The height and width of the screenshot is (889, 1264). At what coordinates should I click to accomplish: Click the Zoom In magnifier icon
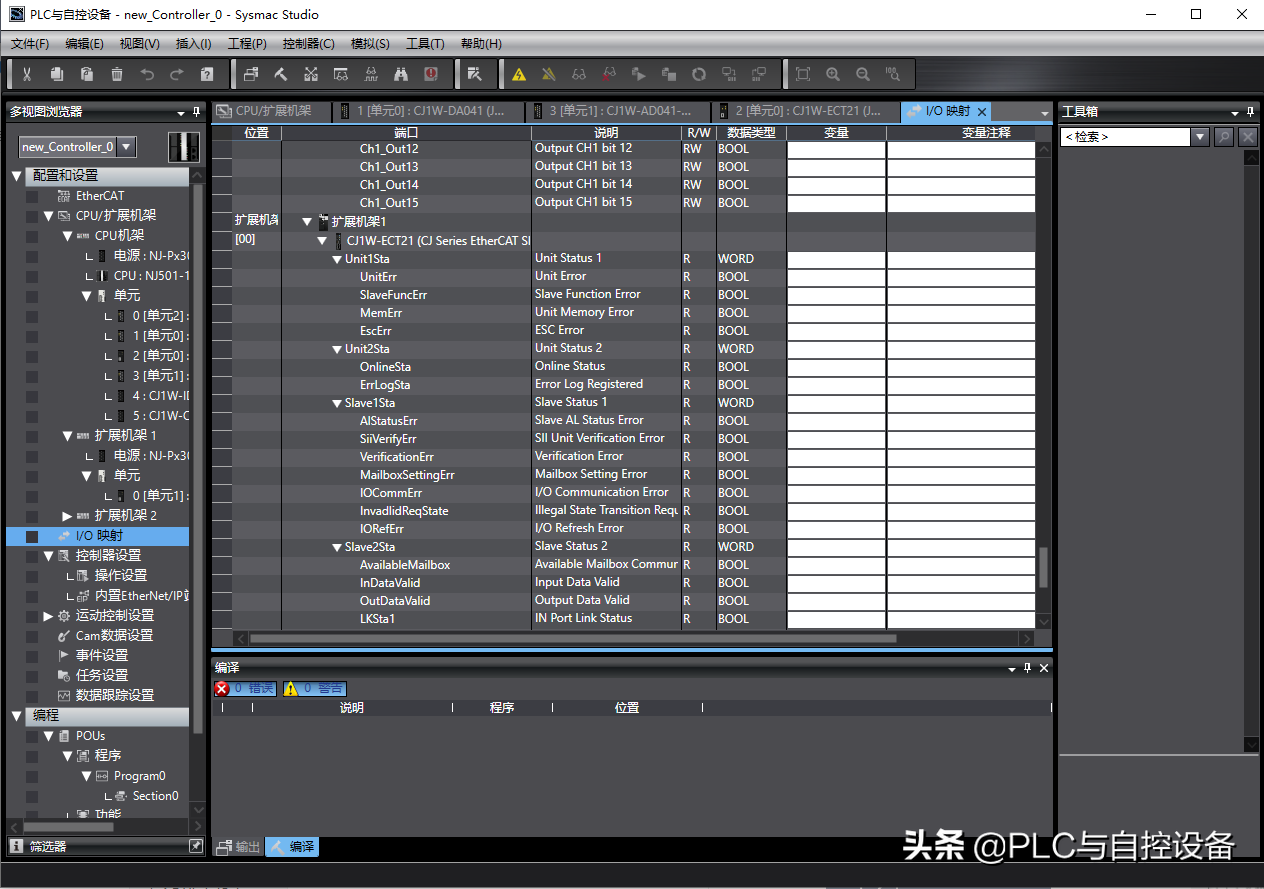pyautogui.click(x=833, y=74)
